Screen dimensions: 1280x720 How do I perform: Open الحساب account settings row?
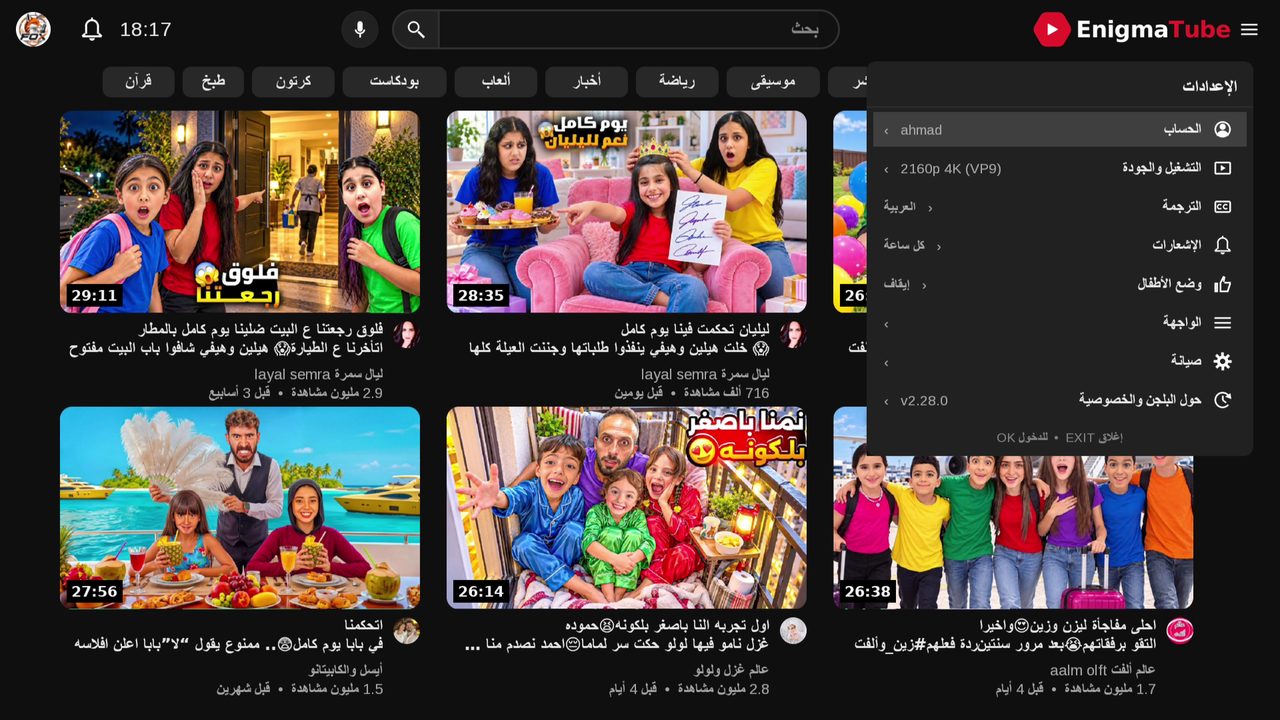[1060, 130]
